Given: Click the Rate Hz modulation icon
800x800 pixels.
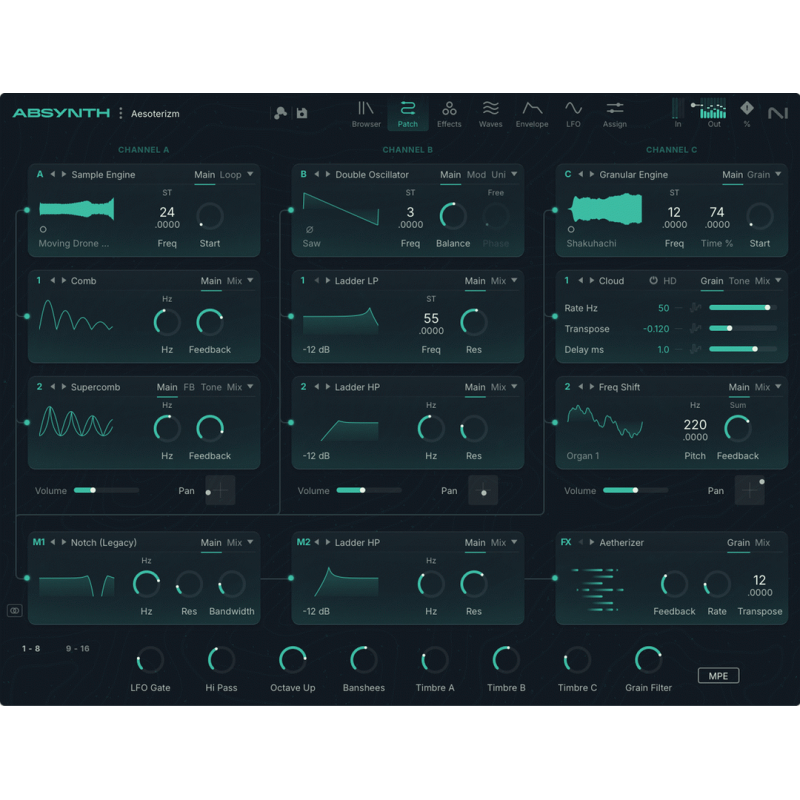Looking at the screenshot, I should click(695, 308).
